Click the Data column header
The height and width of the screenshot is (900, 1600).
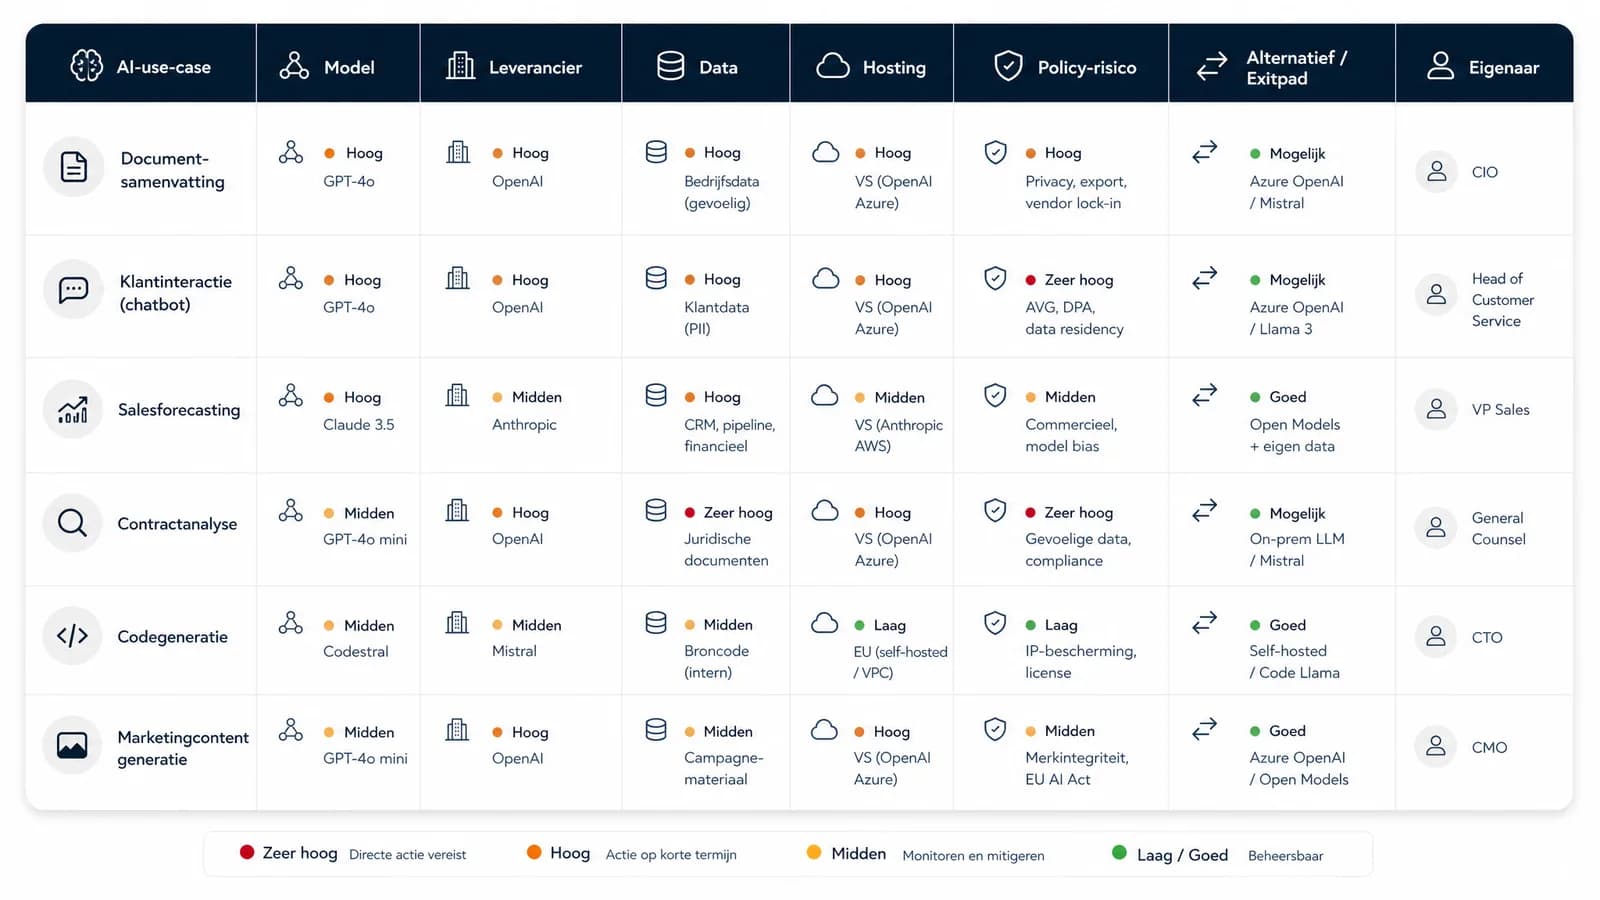[706, 63]
